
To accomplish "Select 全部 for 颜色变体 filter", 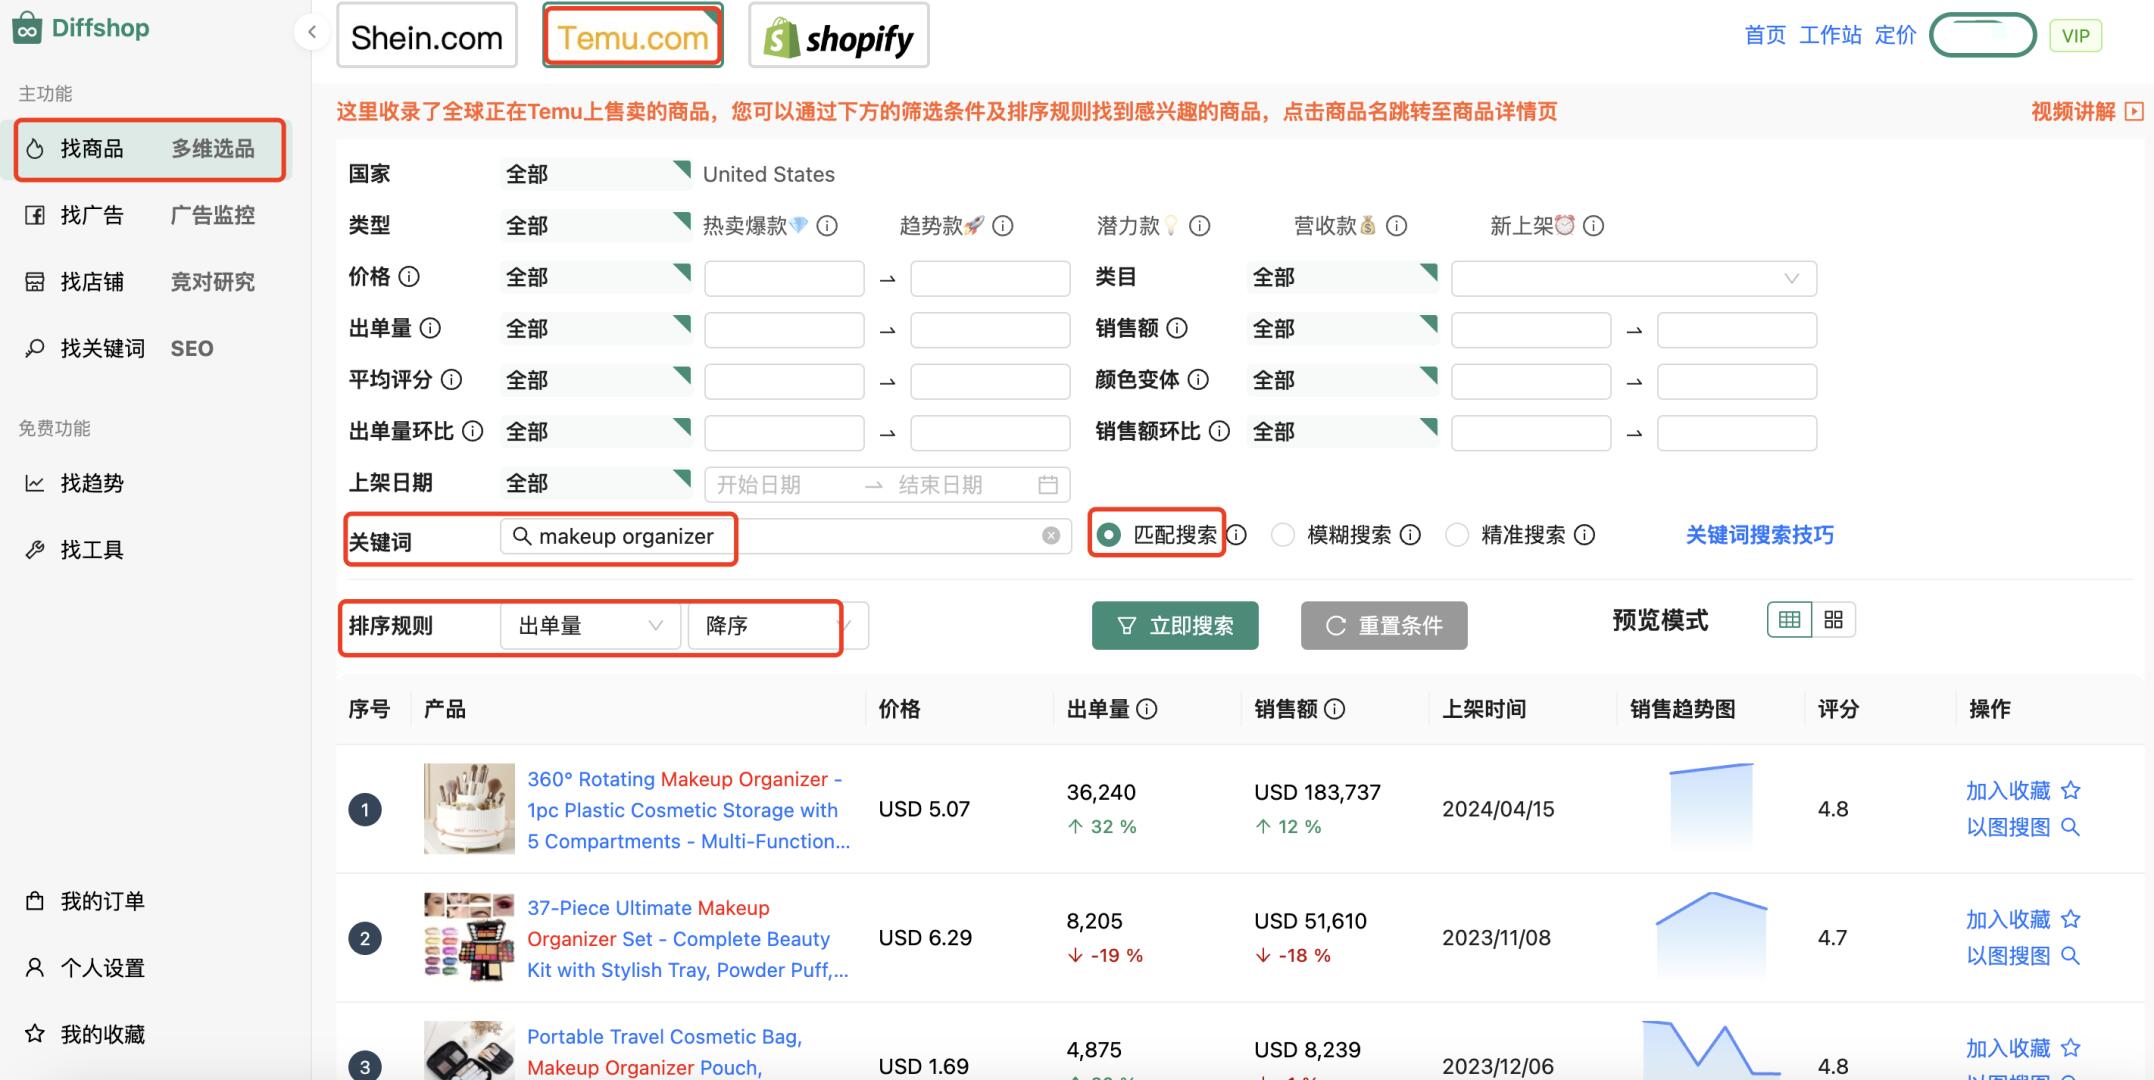I will coord(1343,380).
